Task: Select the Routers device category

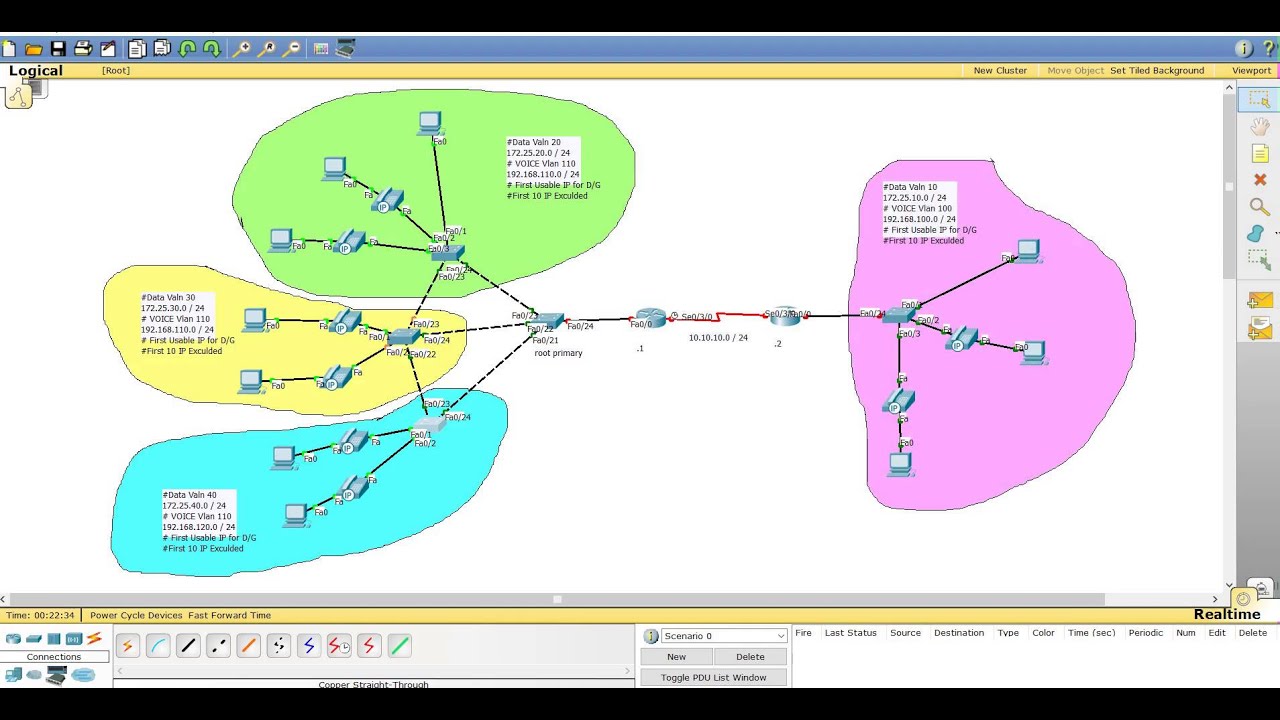Action: 12,639
